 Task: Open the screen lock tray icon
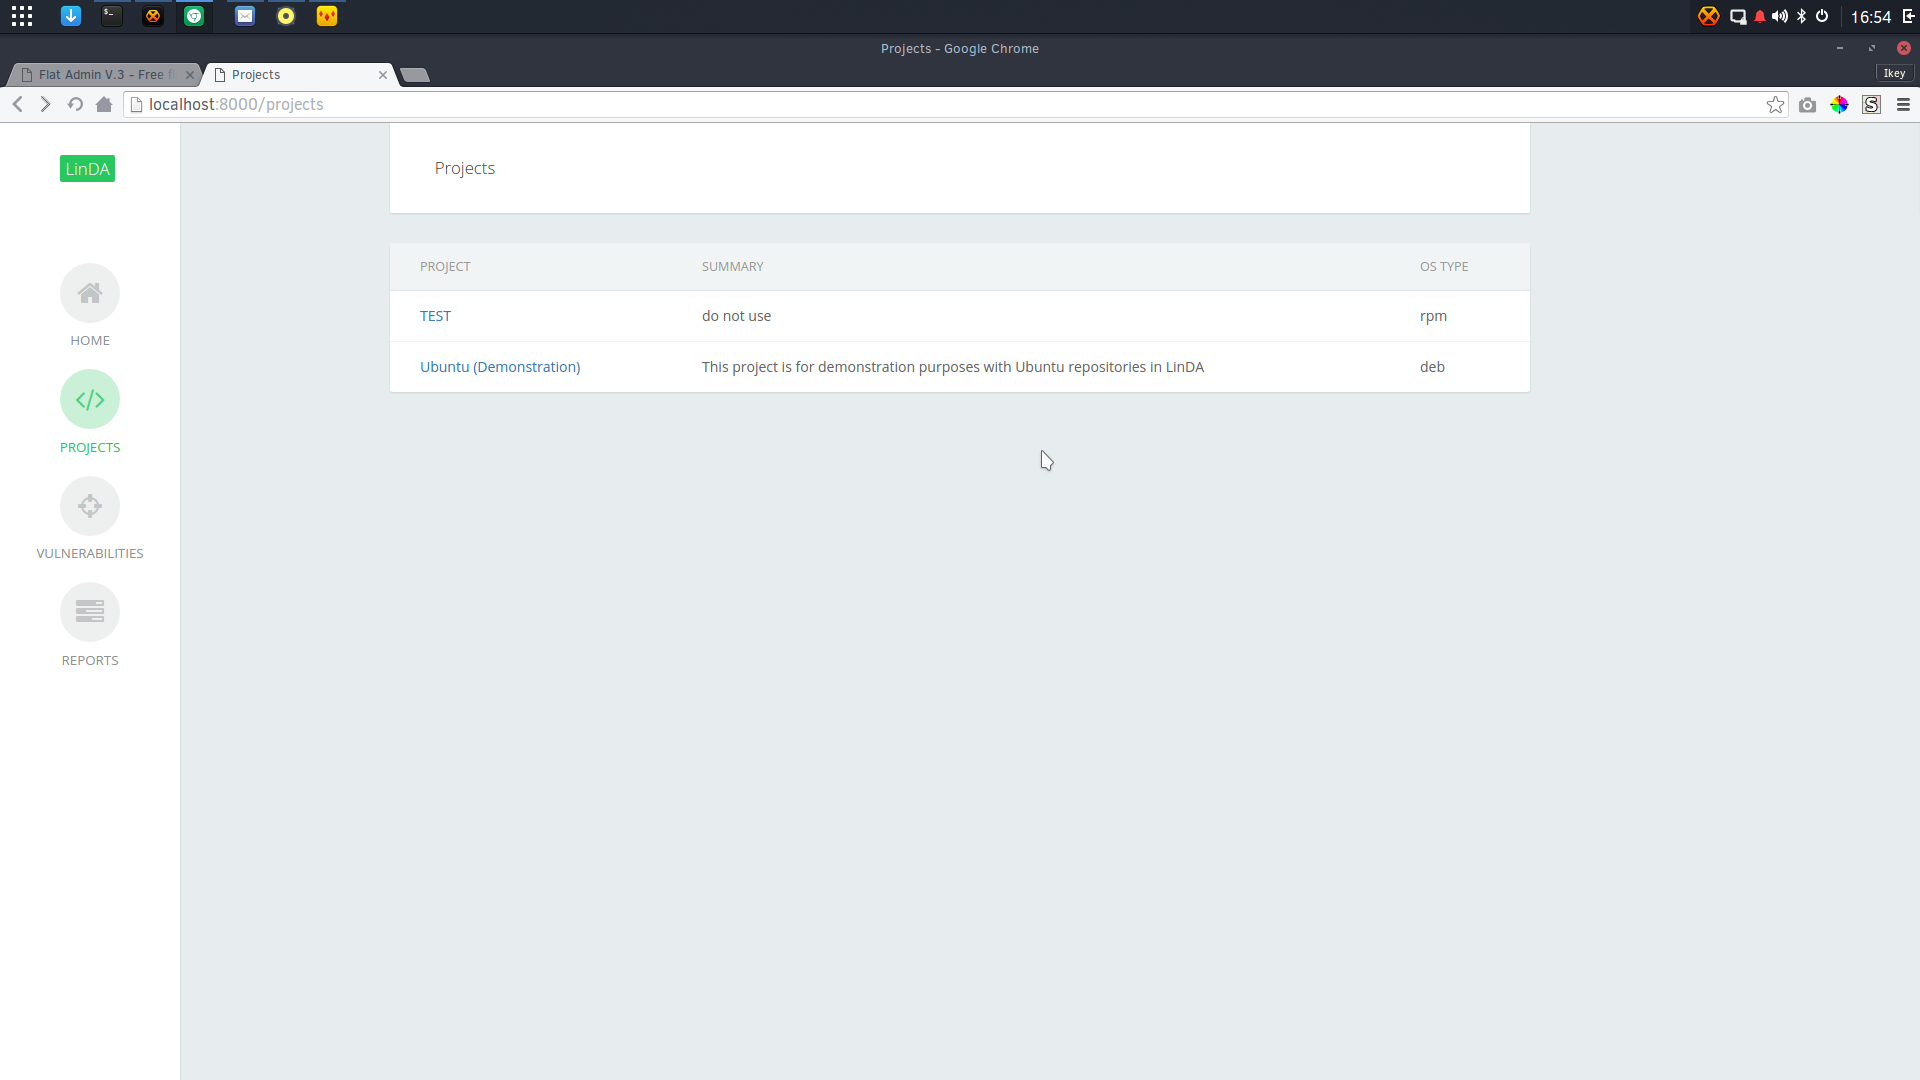[x=1738, y=16]
